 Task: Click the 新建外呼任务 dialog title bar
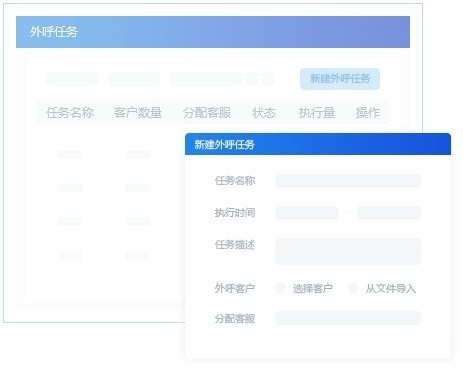point(318,144)
